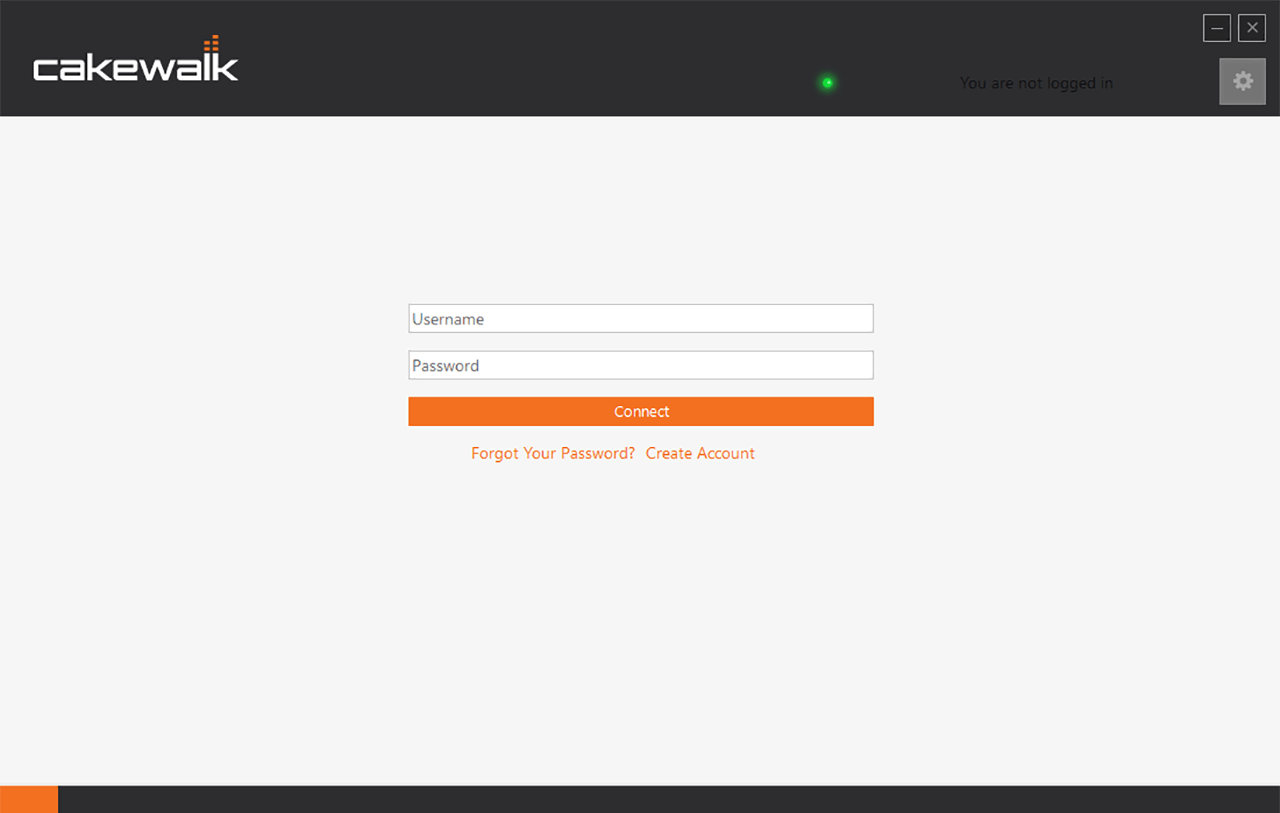The image size is (1280, 813).
Task: Click the green connection status indicator
Action: (827, 82)
